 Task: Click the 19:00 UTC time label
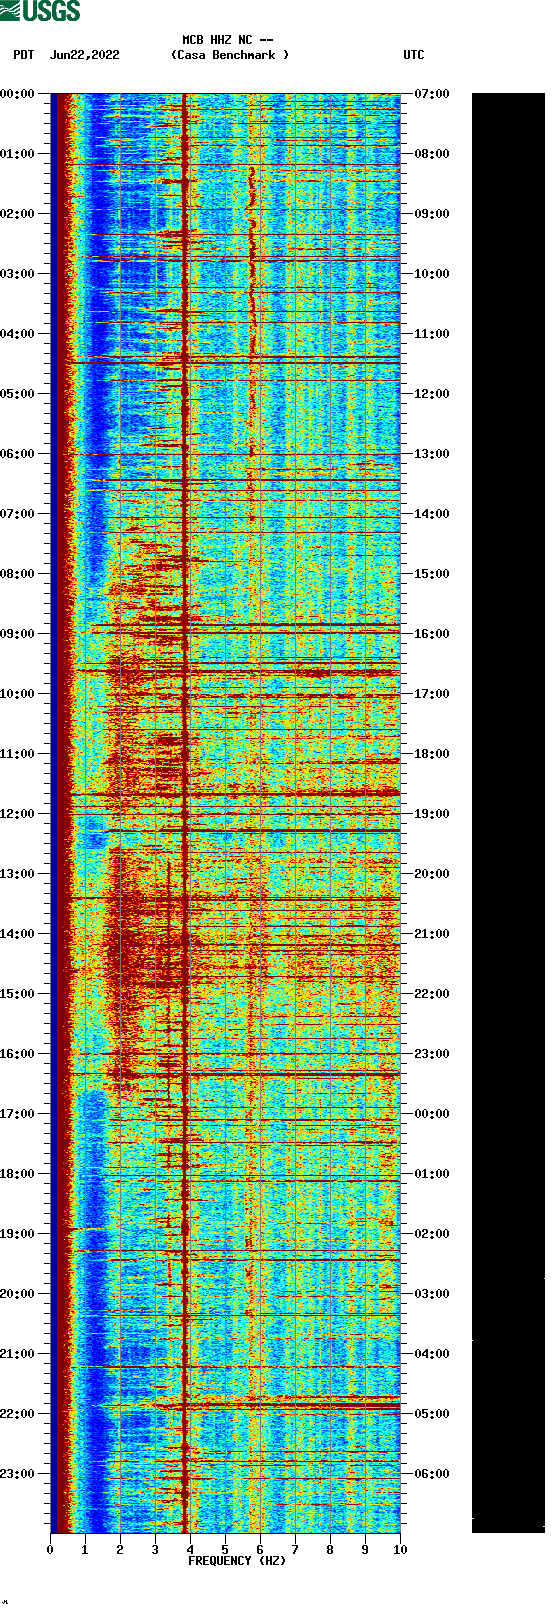tap(432, 814)
